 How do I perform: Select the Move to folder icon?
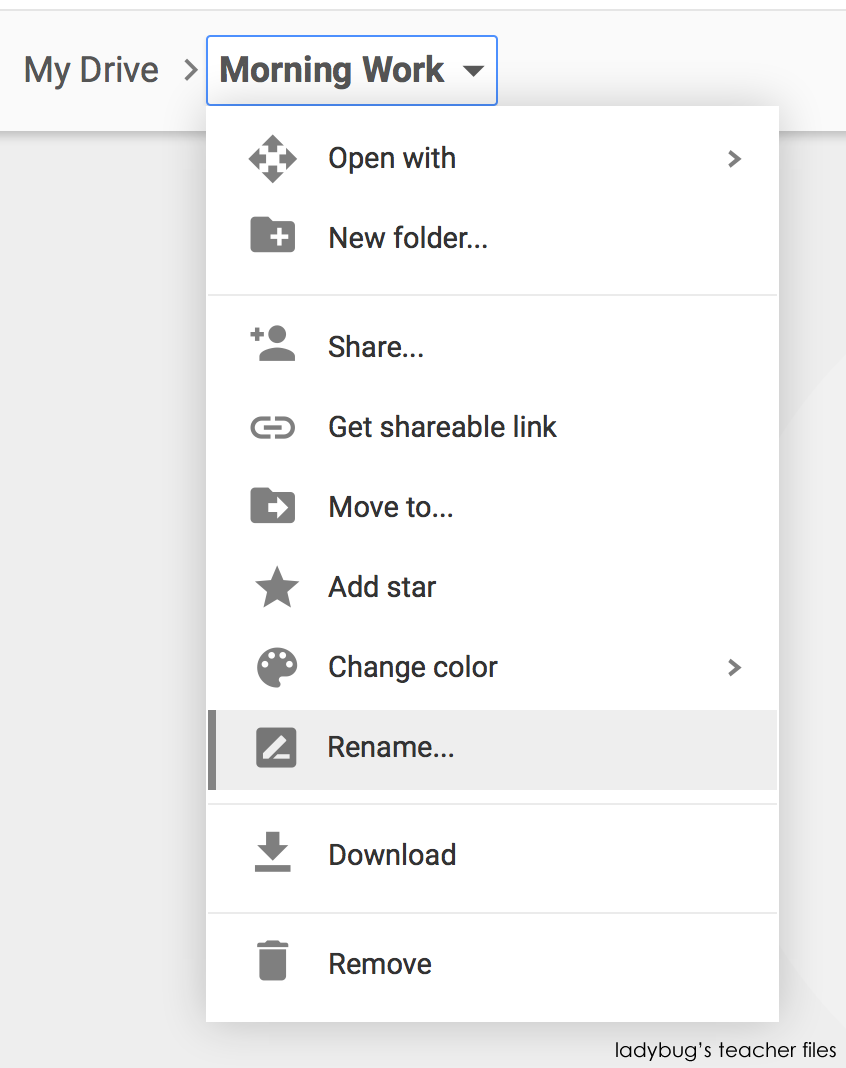272,506
